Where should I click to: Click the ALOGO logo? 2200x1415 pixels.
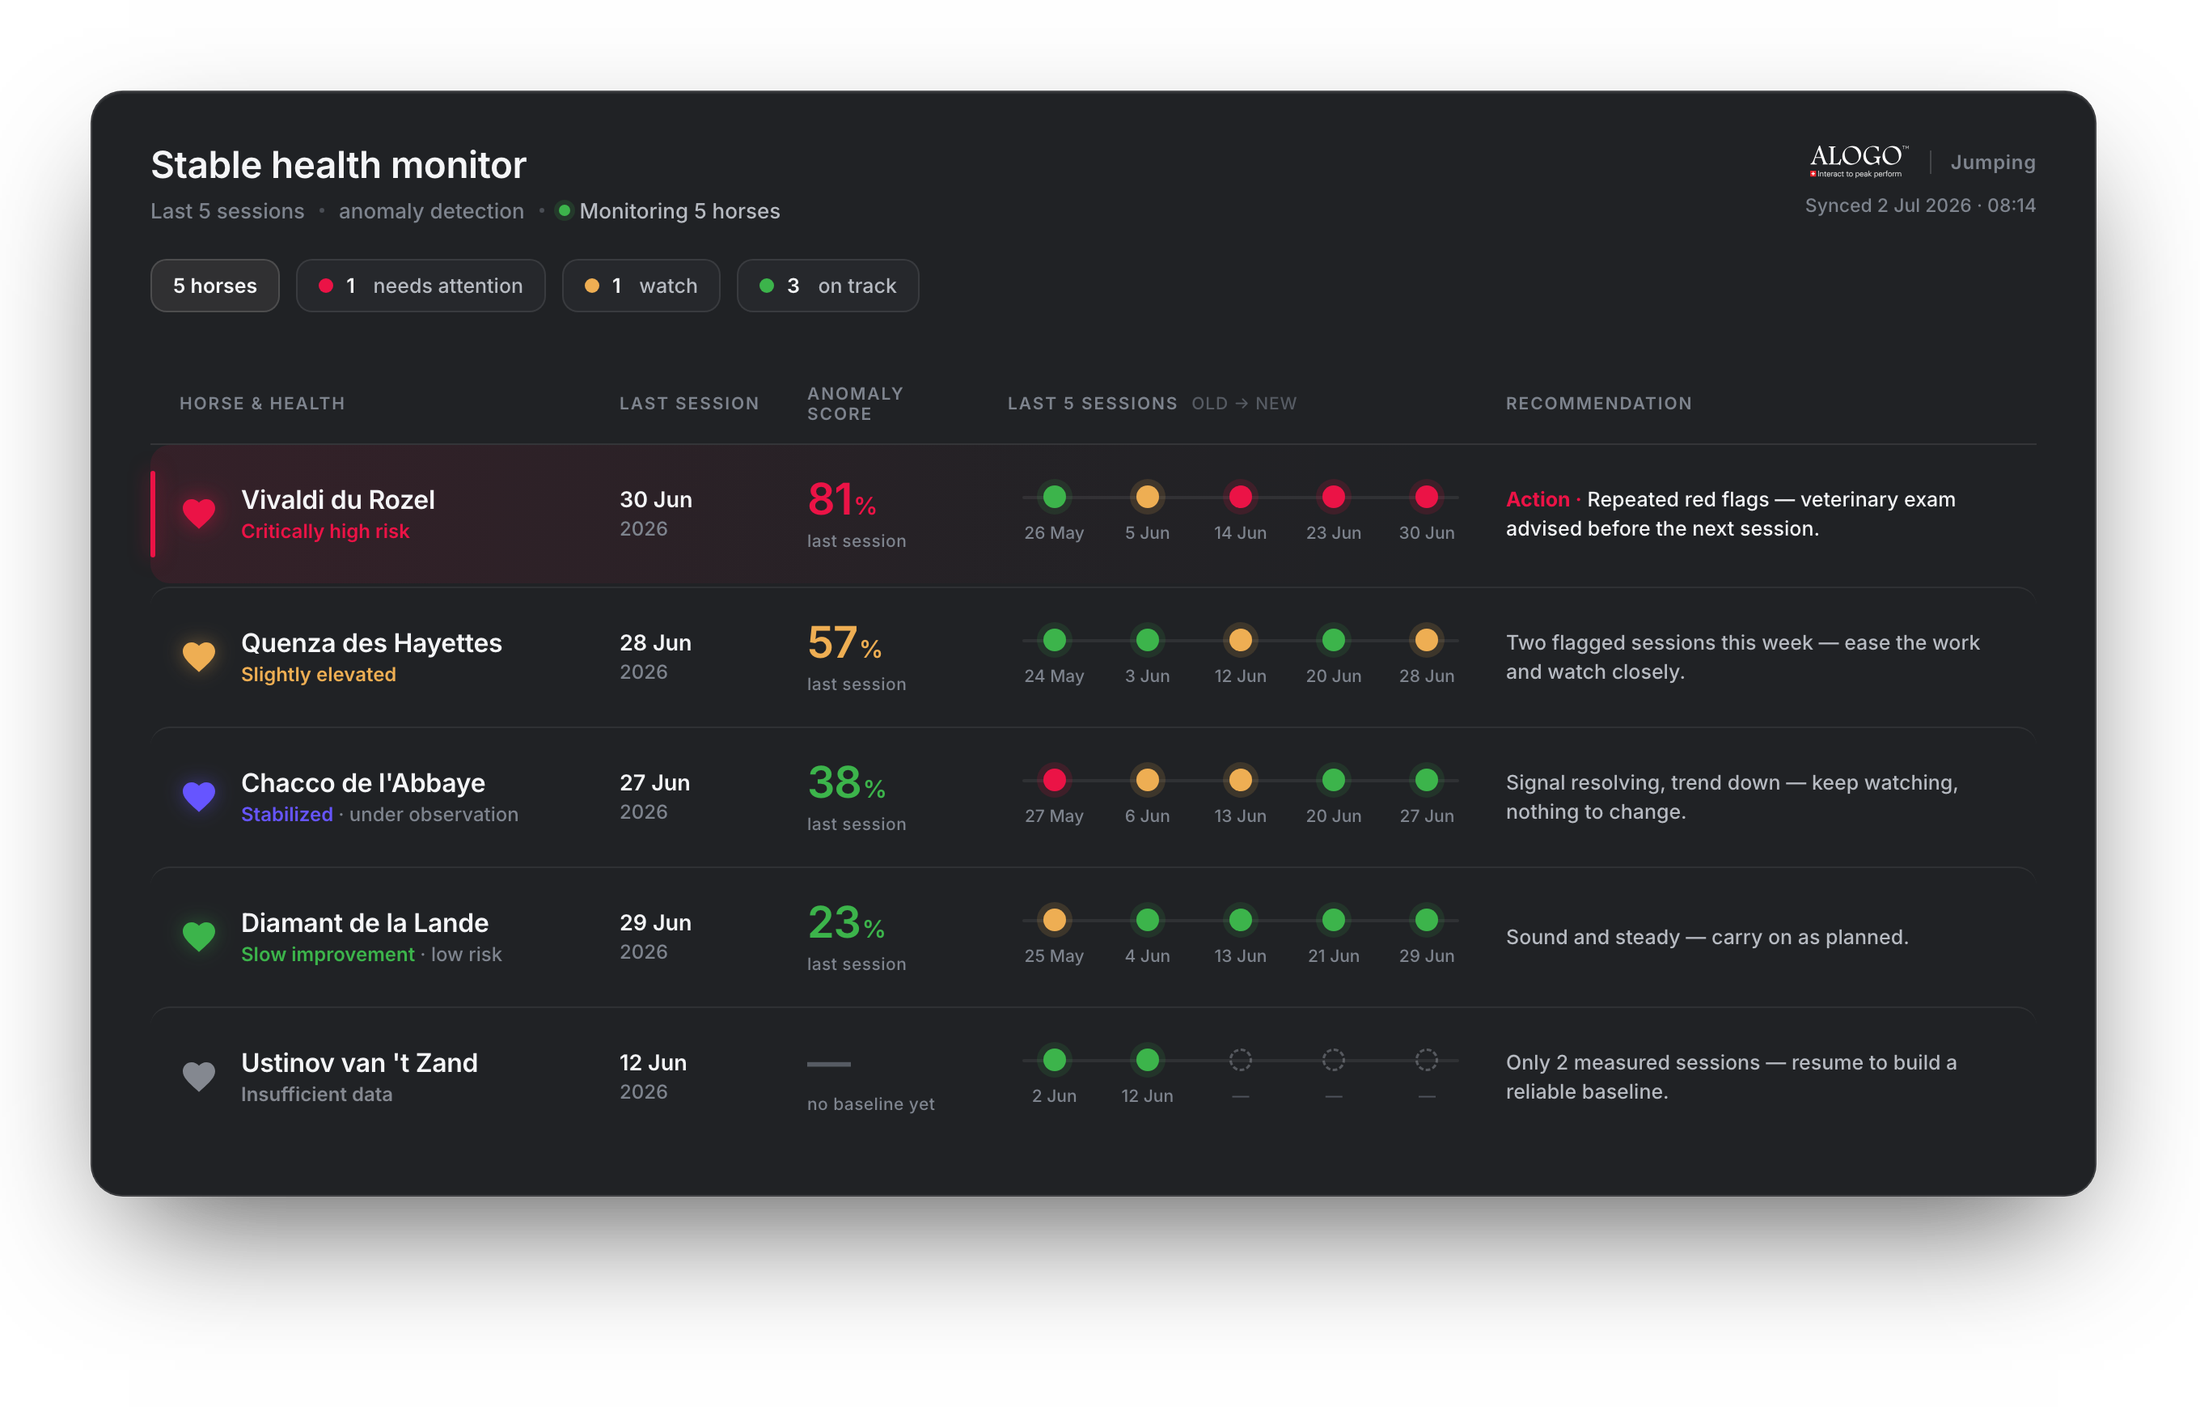coord(1858,161)
